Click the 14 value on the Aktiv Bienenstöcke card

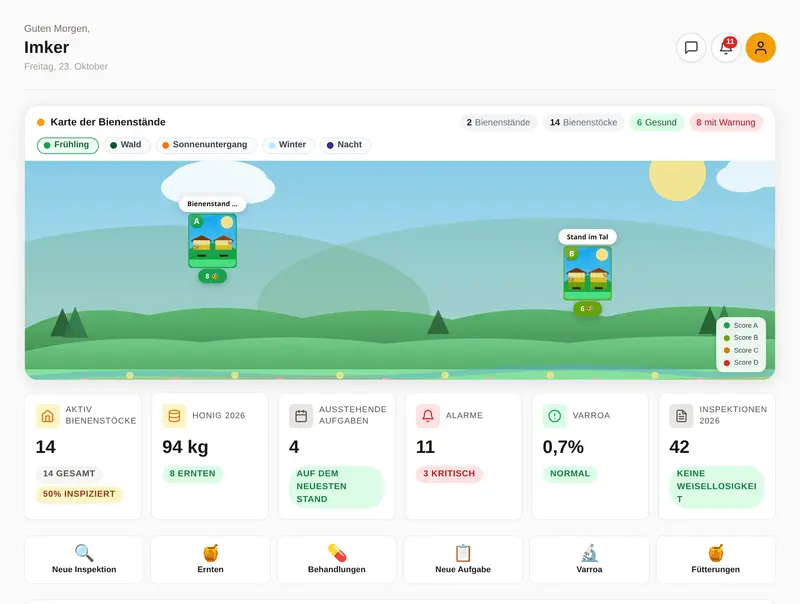[45, 447]
